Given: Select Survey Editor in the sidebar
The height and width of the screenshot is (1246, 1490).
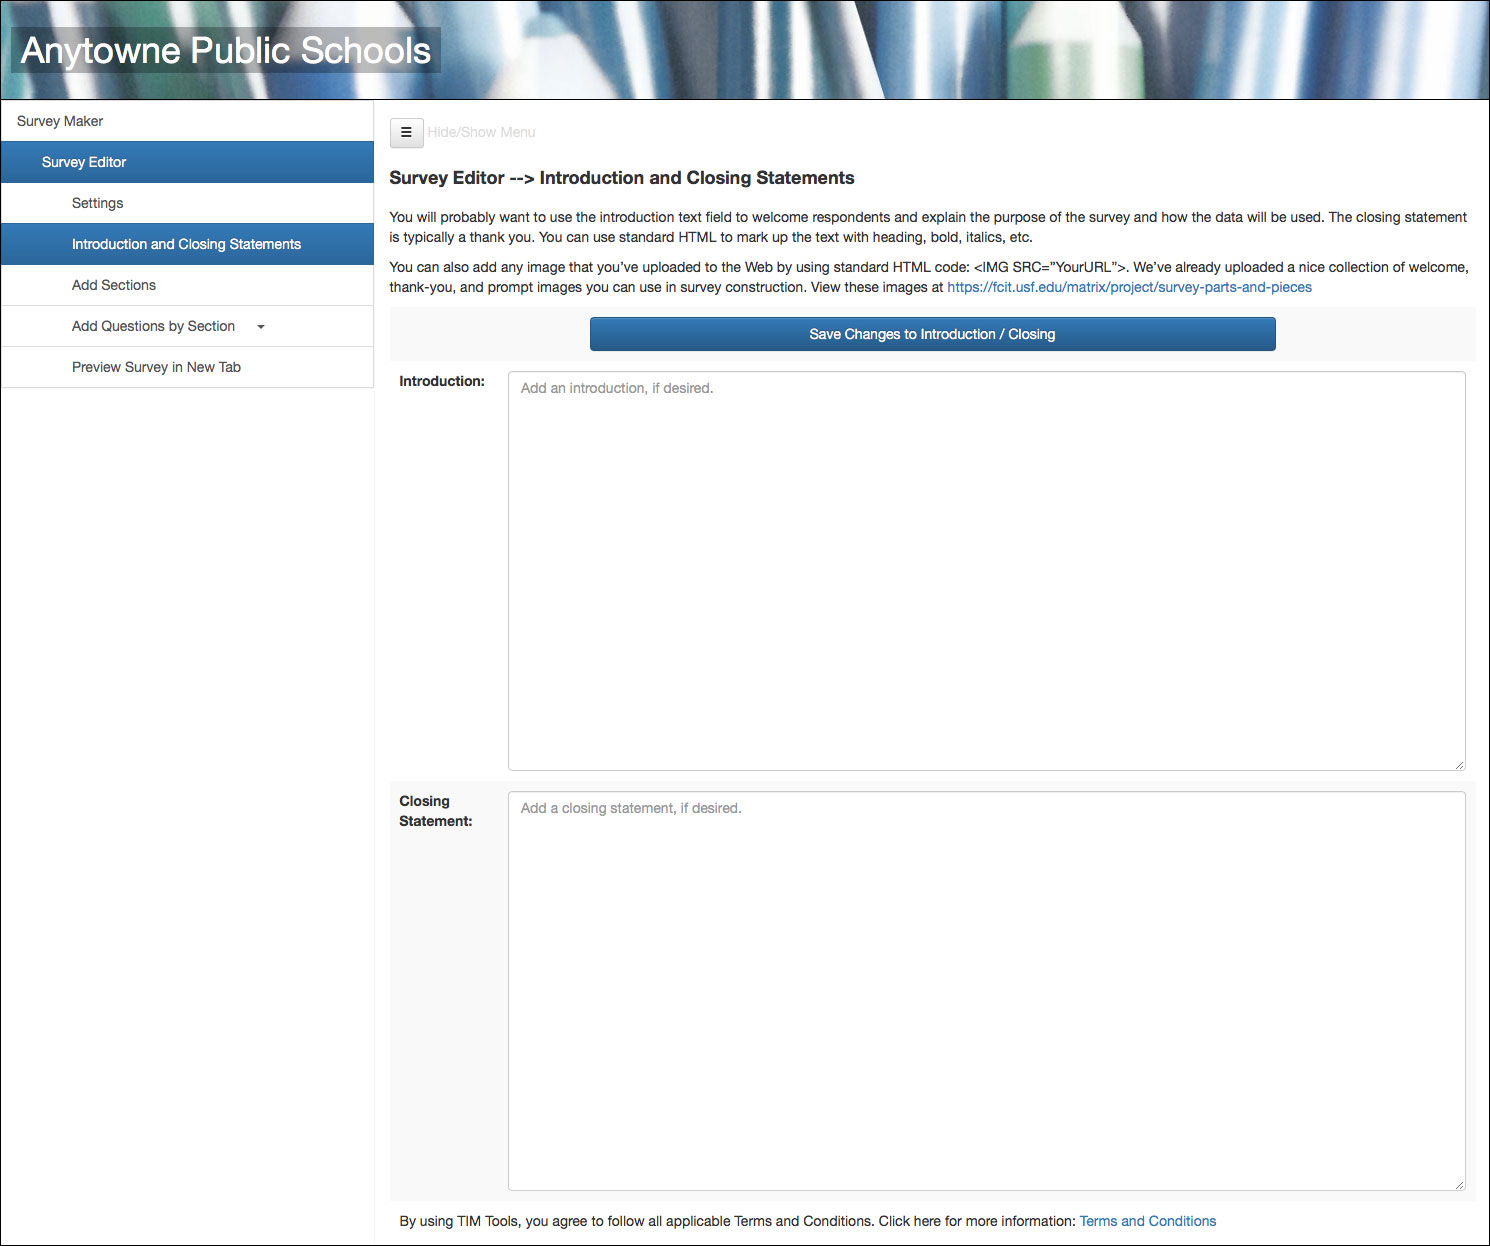Looking at the screenshot, I should [187, 162].
